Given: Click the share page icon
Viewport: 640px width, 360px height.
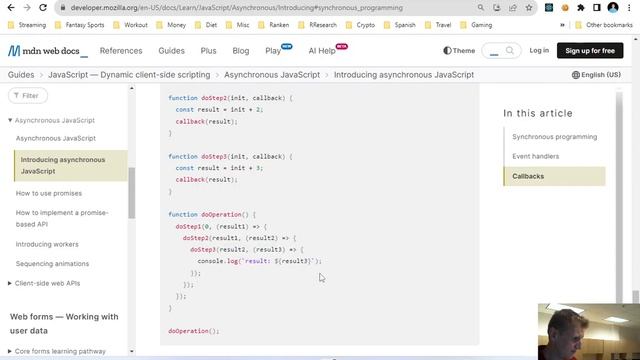Looking at the screenshot, I should tap(513, 7).
